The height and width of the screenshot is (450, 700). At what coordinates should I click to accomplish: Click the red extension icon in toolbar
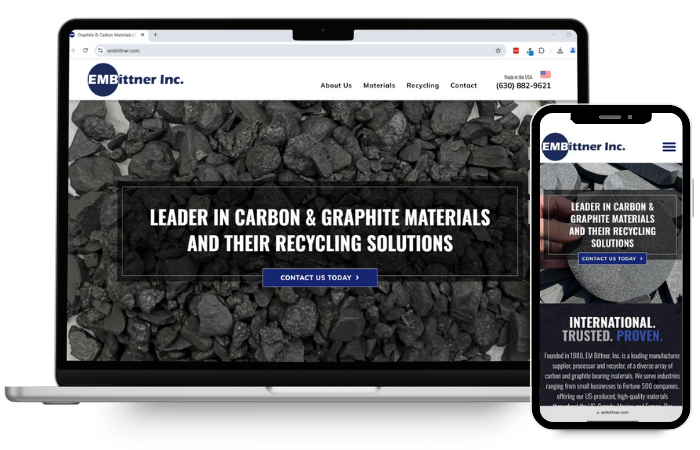(516, 50)
